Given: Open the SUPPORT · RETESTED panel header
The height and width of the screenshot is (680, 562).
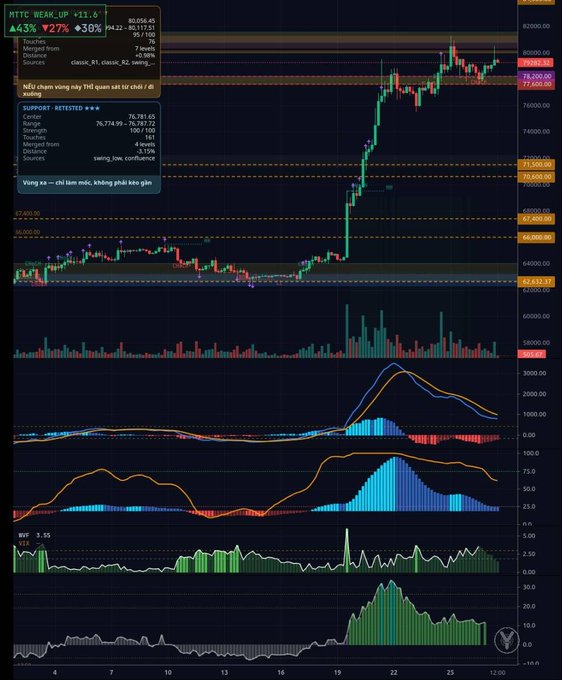Looking at the screenshot, I should [61, 108].
